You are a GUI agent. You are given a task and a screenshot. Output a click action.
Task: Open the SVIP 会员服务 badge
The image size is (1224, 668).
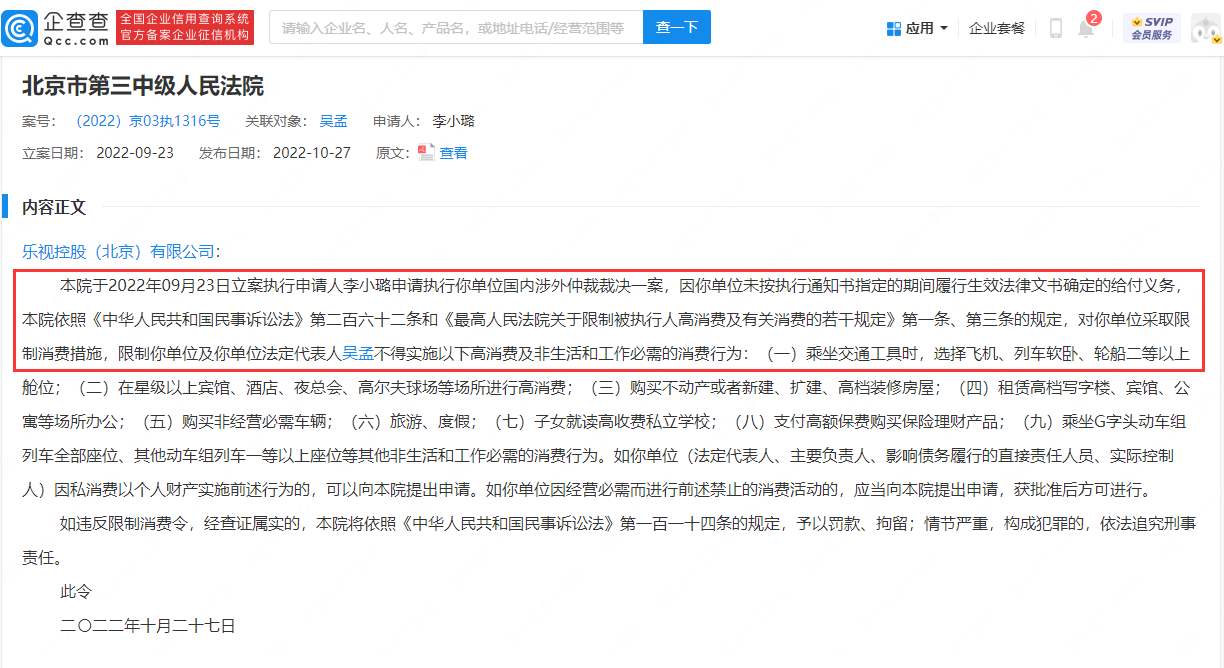(x=1151, y=28)
